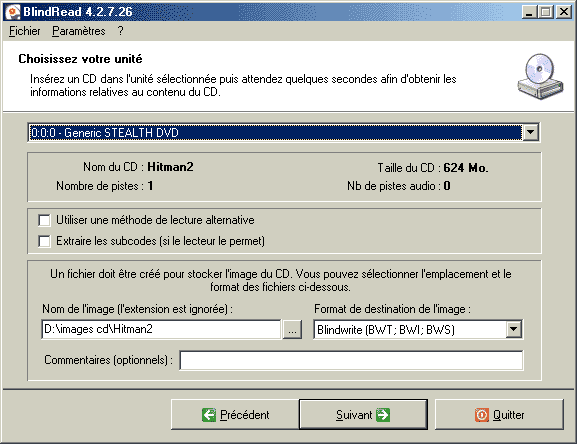Click the green left arrow icon on Précédent

pos(209,415)
